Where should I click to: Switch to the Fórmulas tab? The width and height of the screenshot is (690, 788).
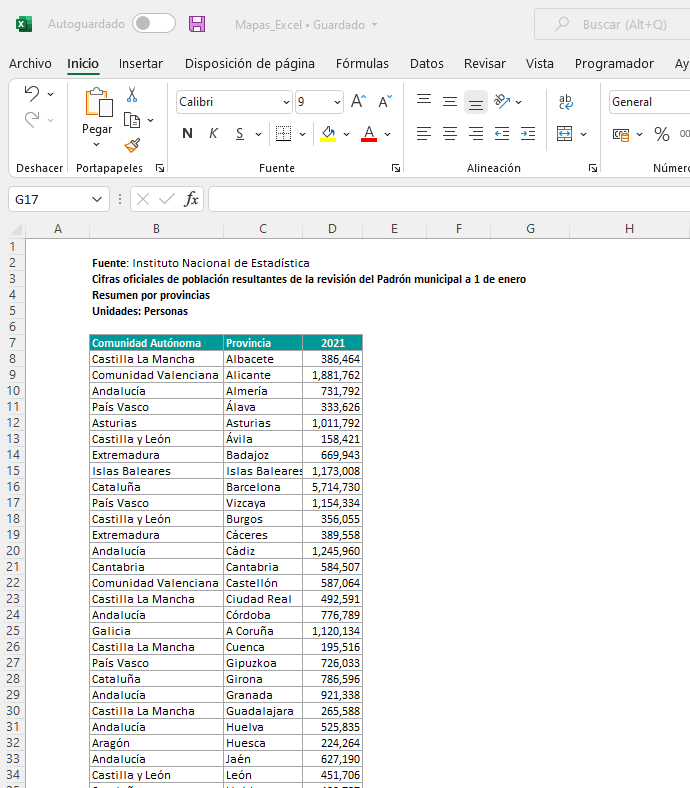click(x=362, y=64)
